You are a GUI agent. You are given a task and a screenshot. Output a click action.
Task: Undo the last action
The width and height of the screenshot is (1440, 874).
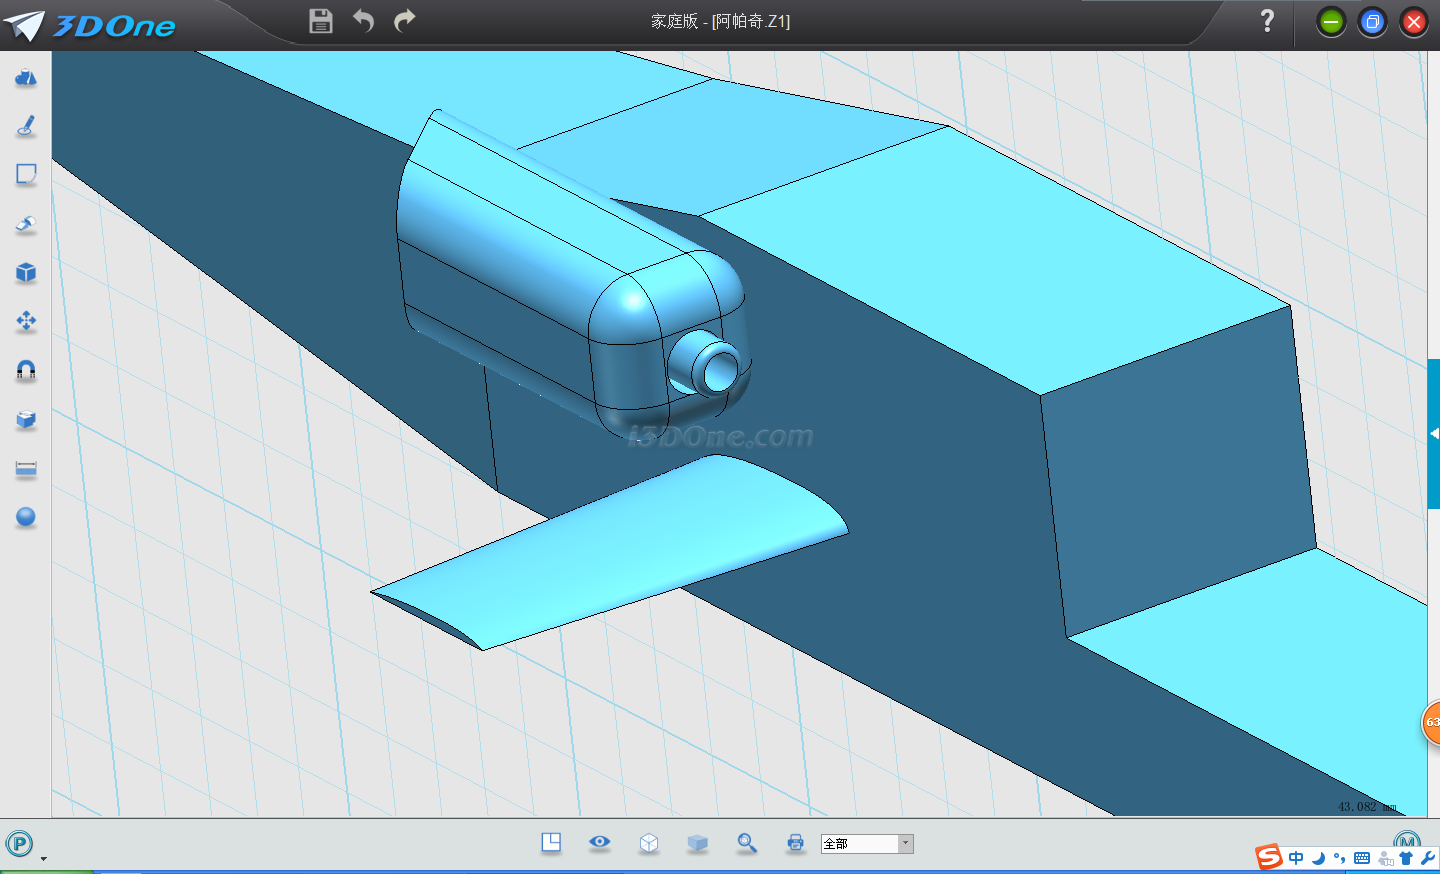click(x=363, y=21)
